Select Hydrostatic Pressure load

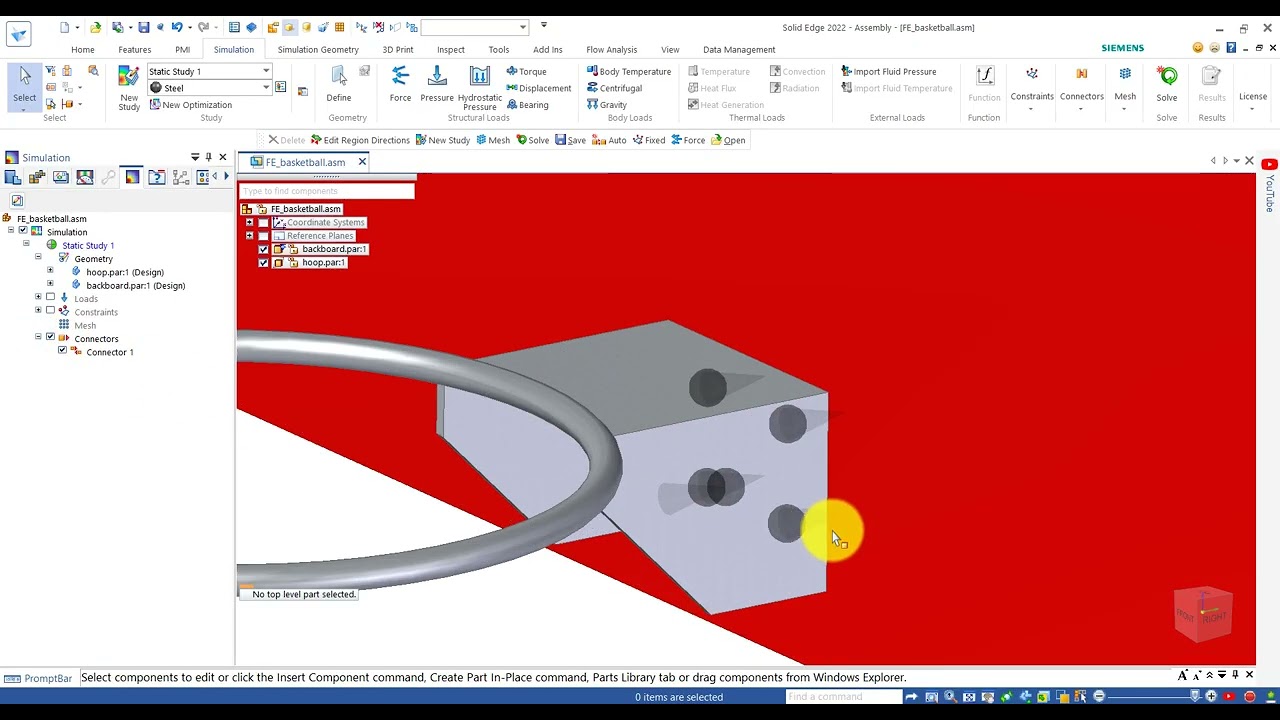(x=479, y=88)
